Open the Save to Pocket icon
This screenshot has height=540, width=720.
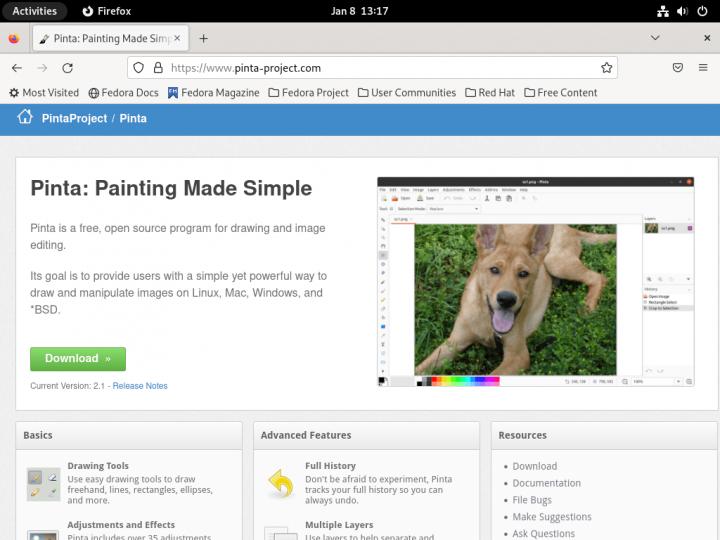pyautogui.click(x=678, y=68)
